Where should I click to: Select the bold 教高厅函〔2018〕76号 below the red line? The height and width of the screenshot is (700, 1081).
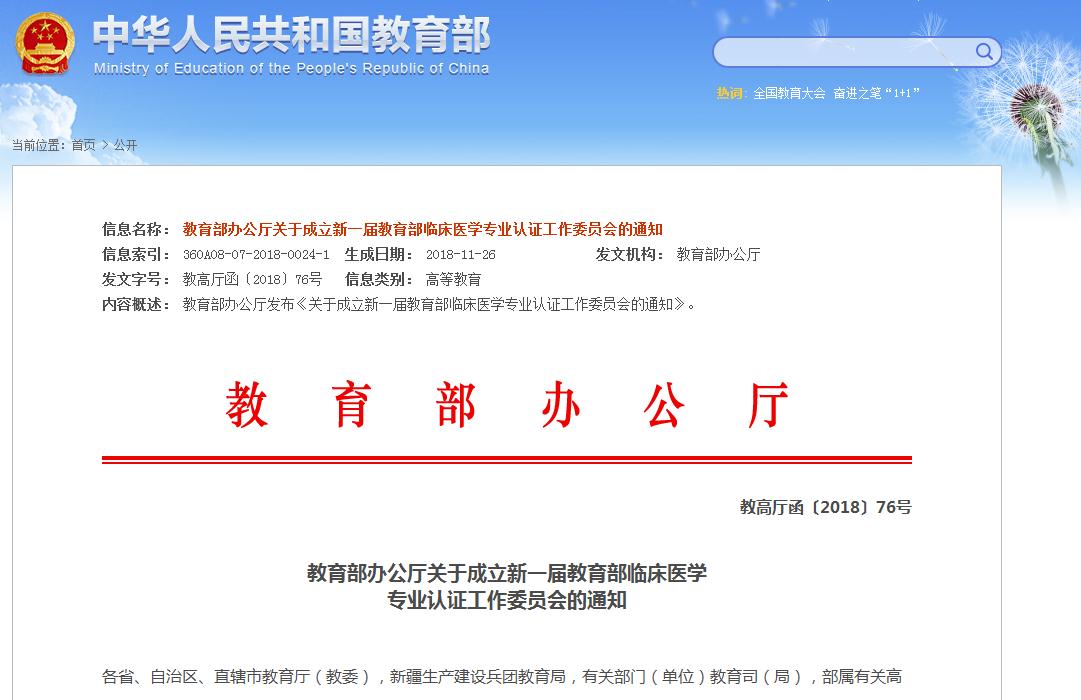click(826, 508)
